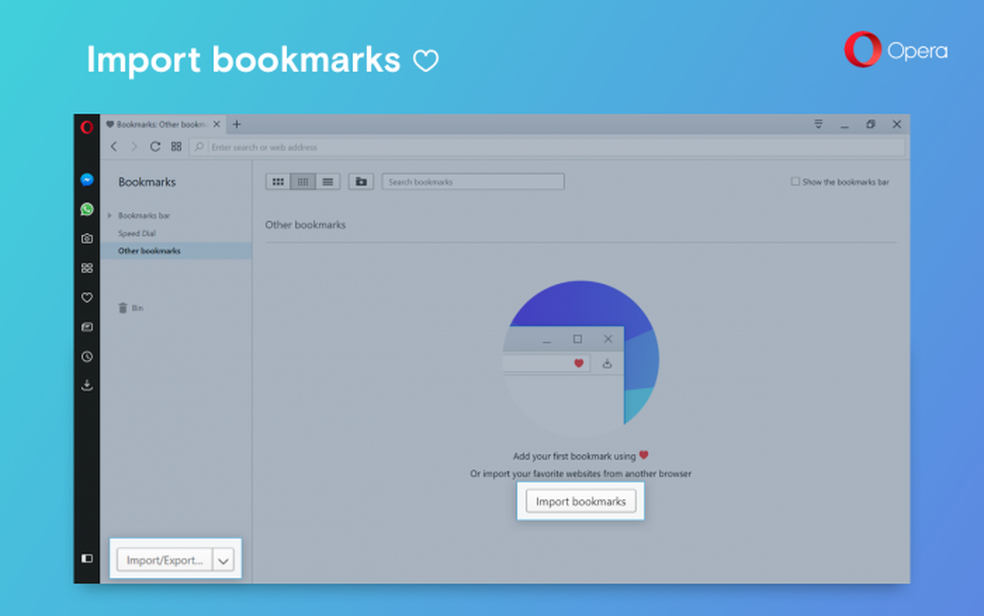
Task: Open the Import/Export dropdown arrow
Action: 223,560
